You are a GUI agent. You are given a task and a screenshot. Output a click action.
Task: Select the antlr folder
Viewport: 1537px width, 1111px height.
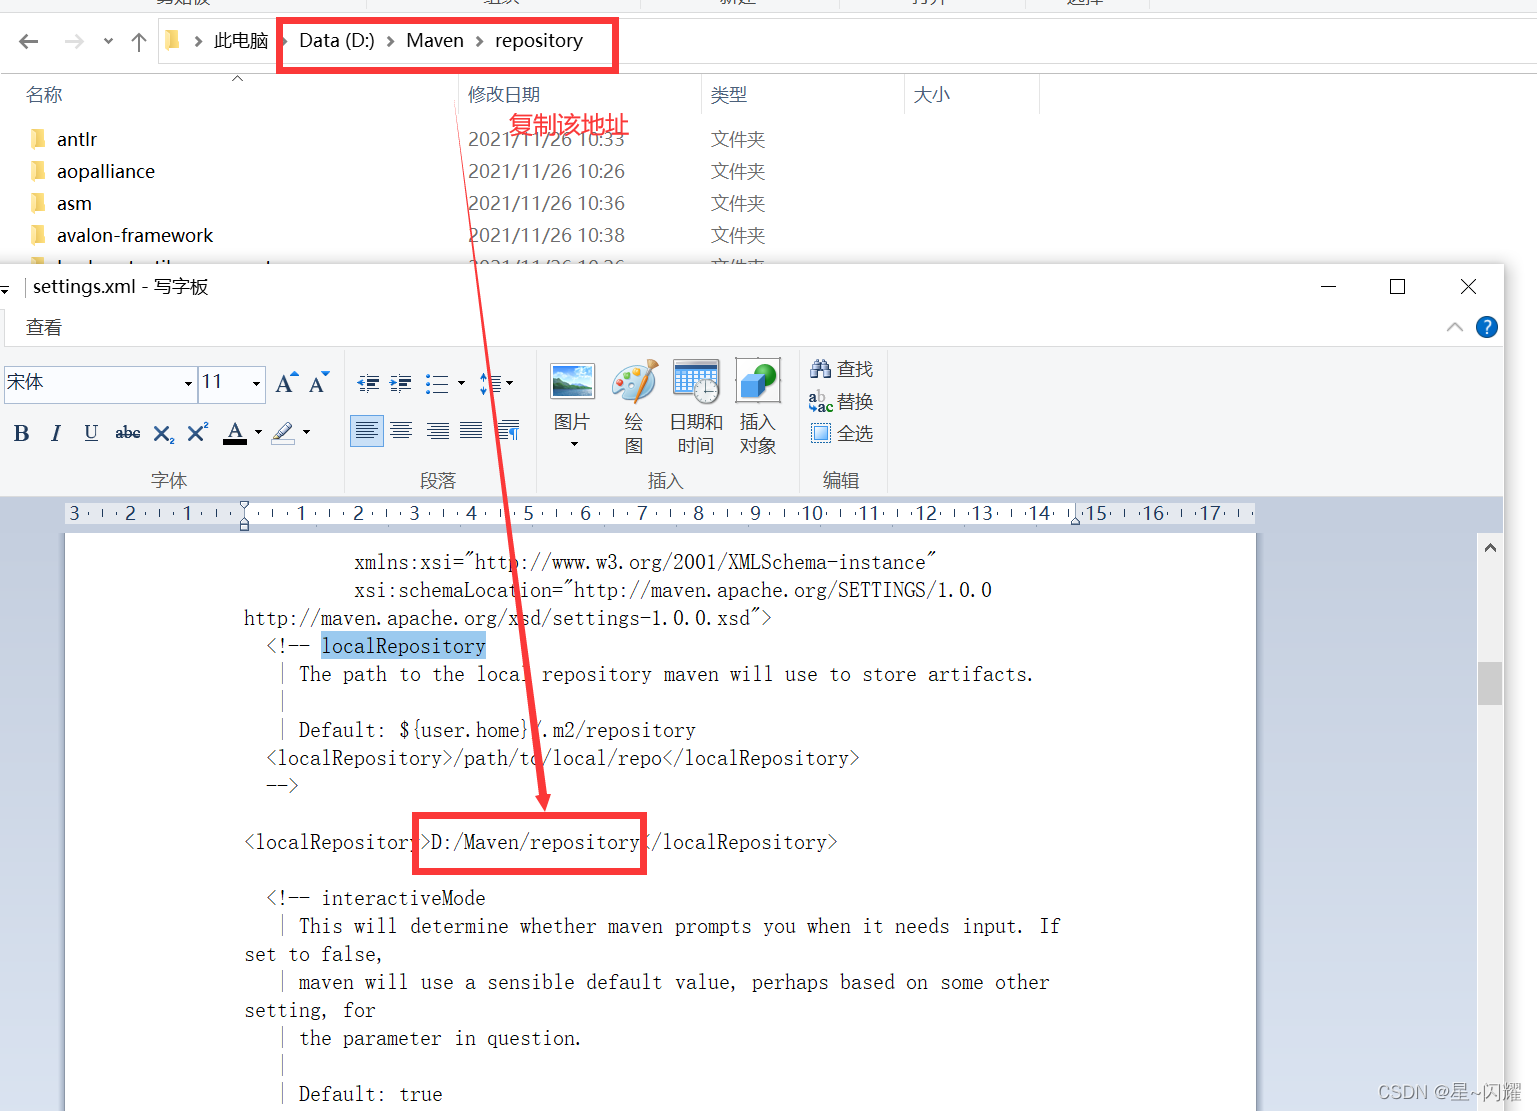coord(77,139)
